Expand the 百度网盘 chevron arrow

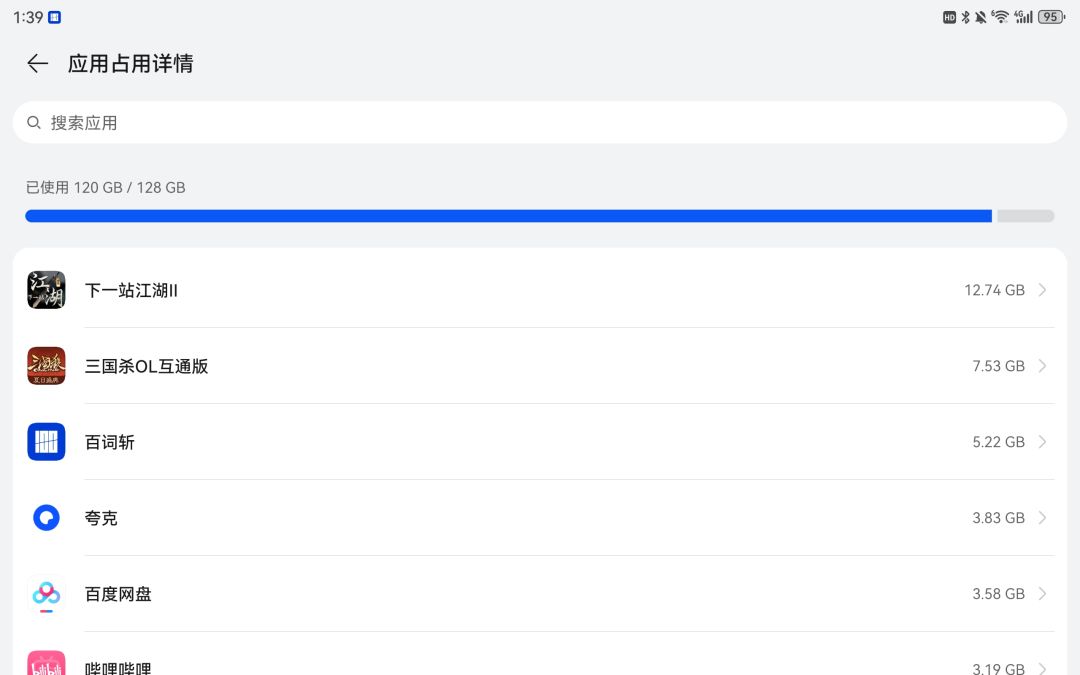click(x=1043, y=593)
